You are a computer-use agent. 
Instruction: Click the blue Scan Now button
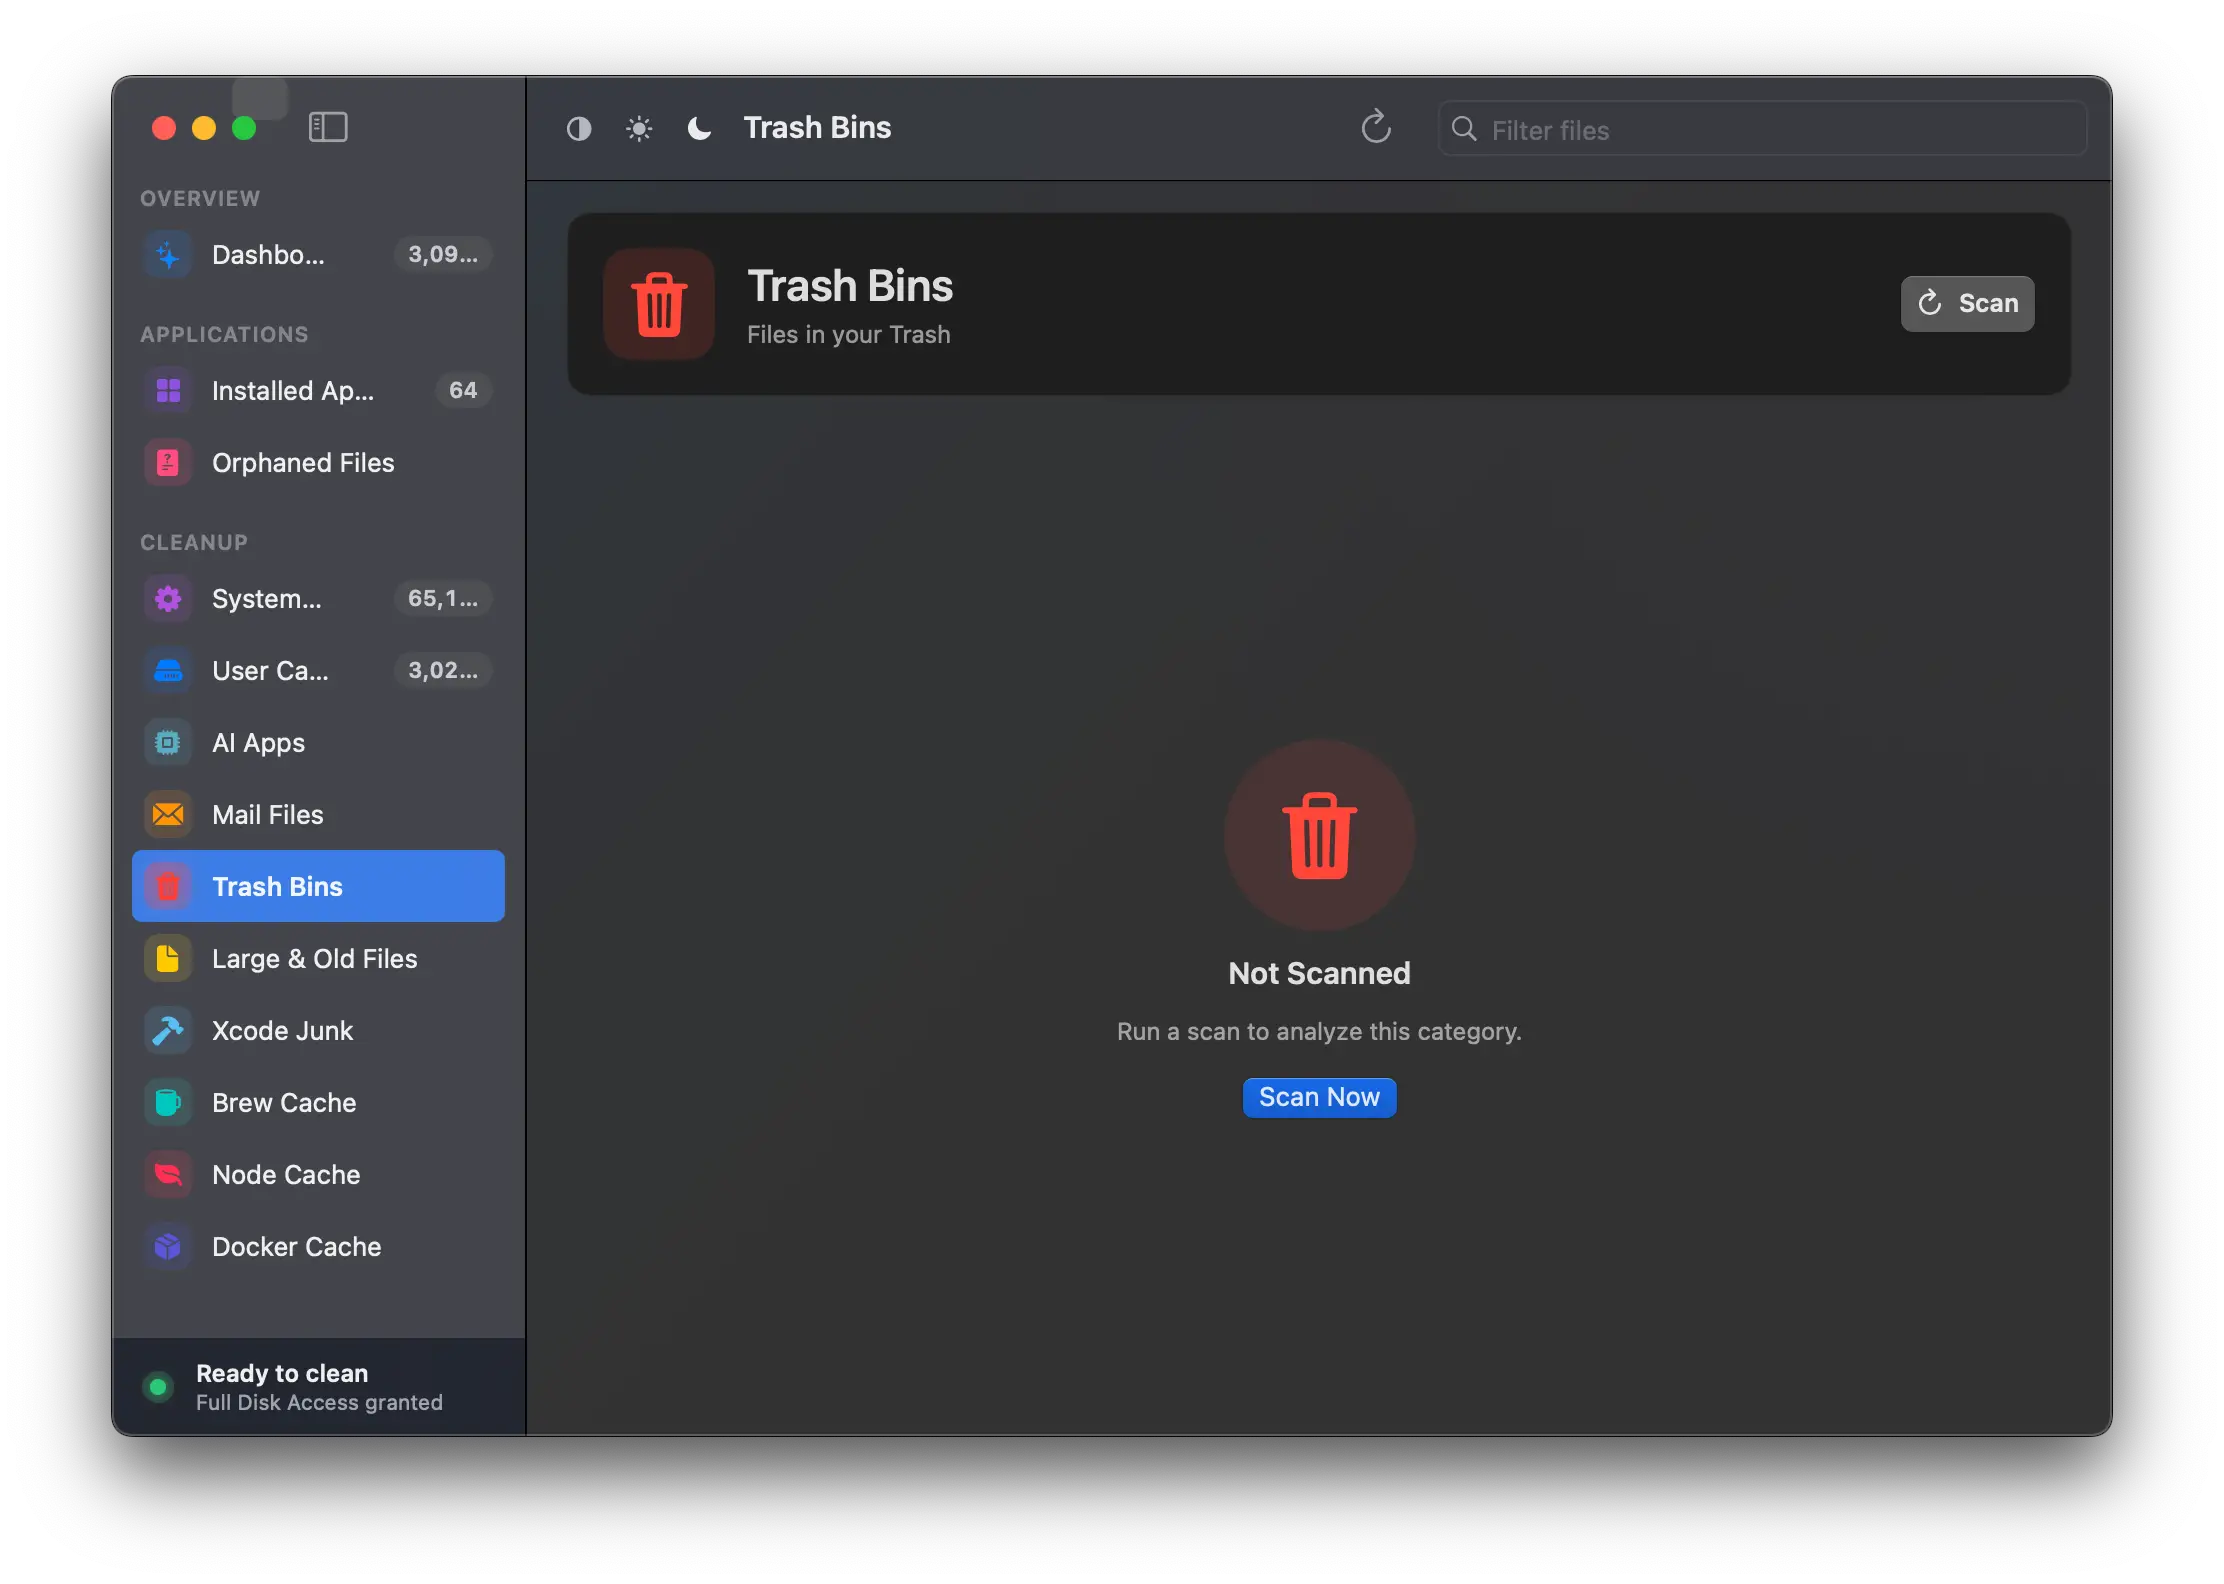tap(1319, 1097)
